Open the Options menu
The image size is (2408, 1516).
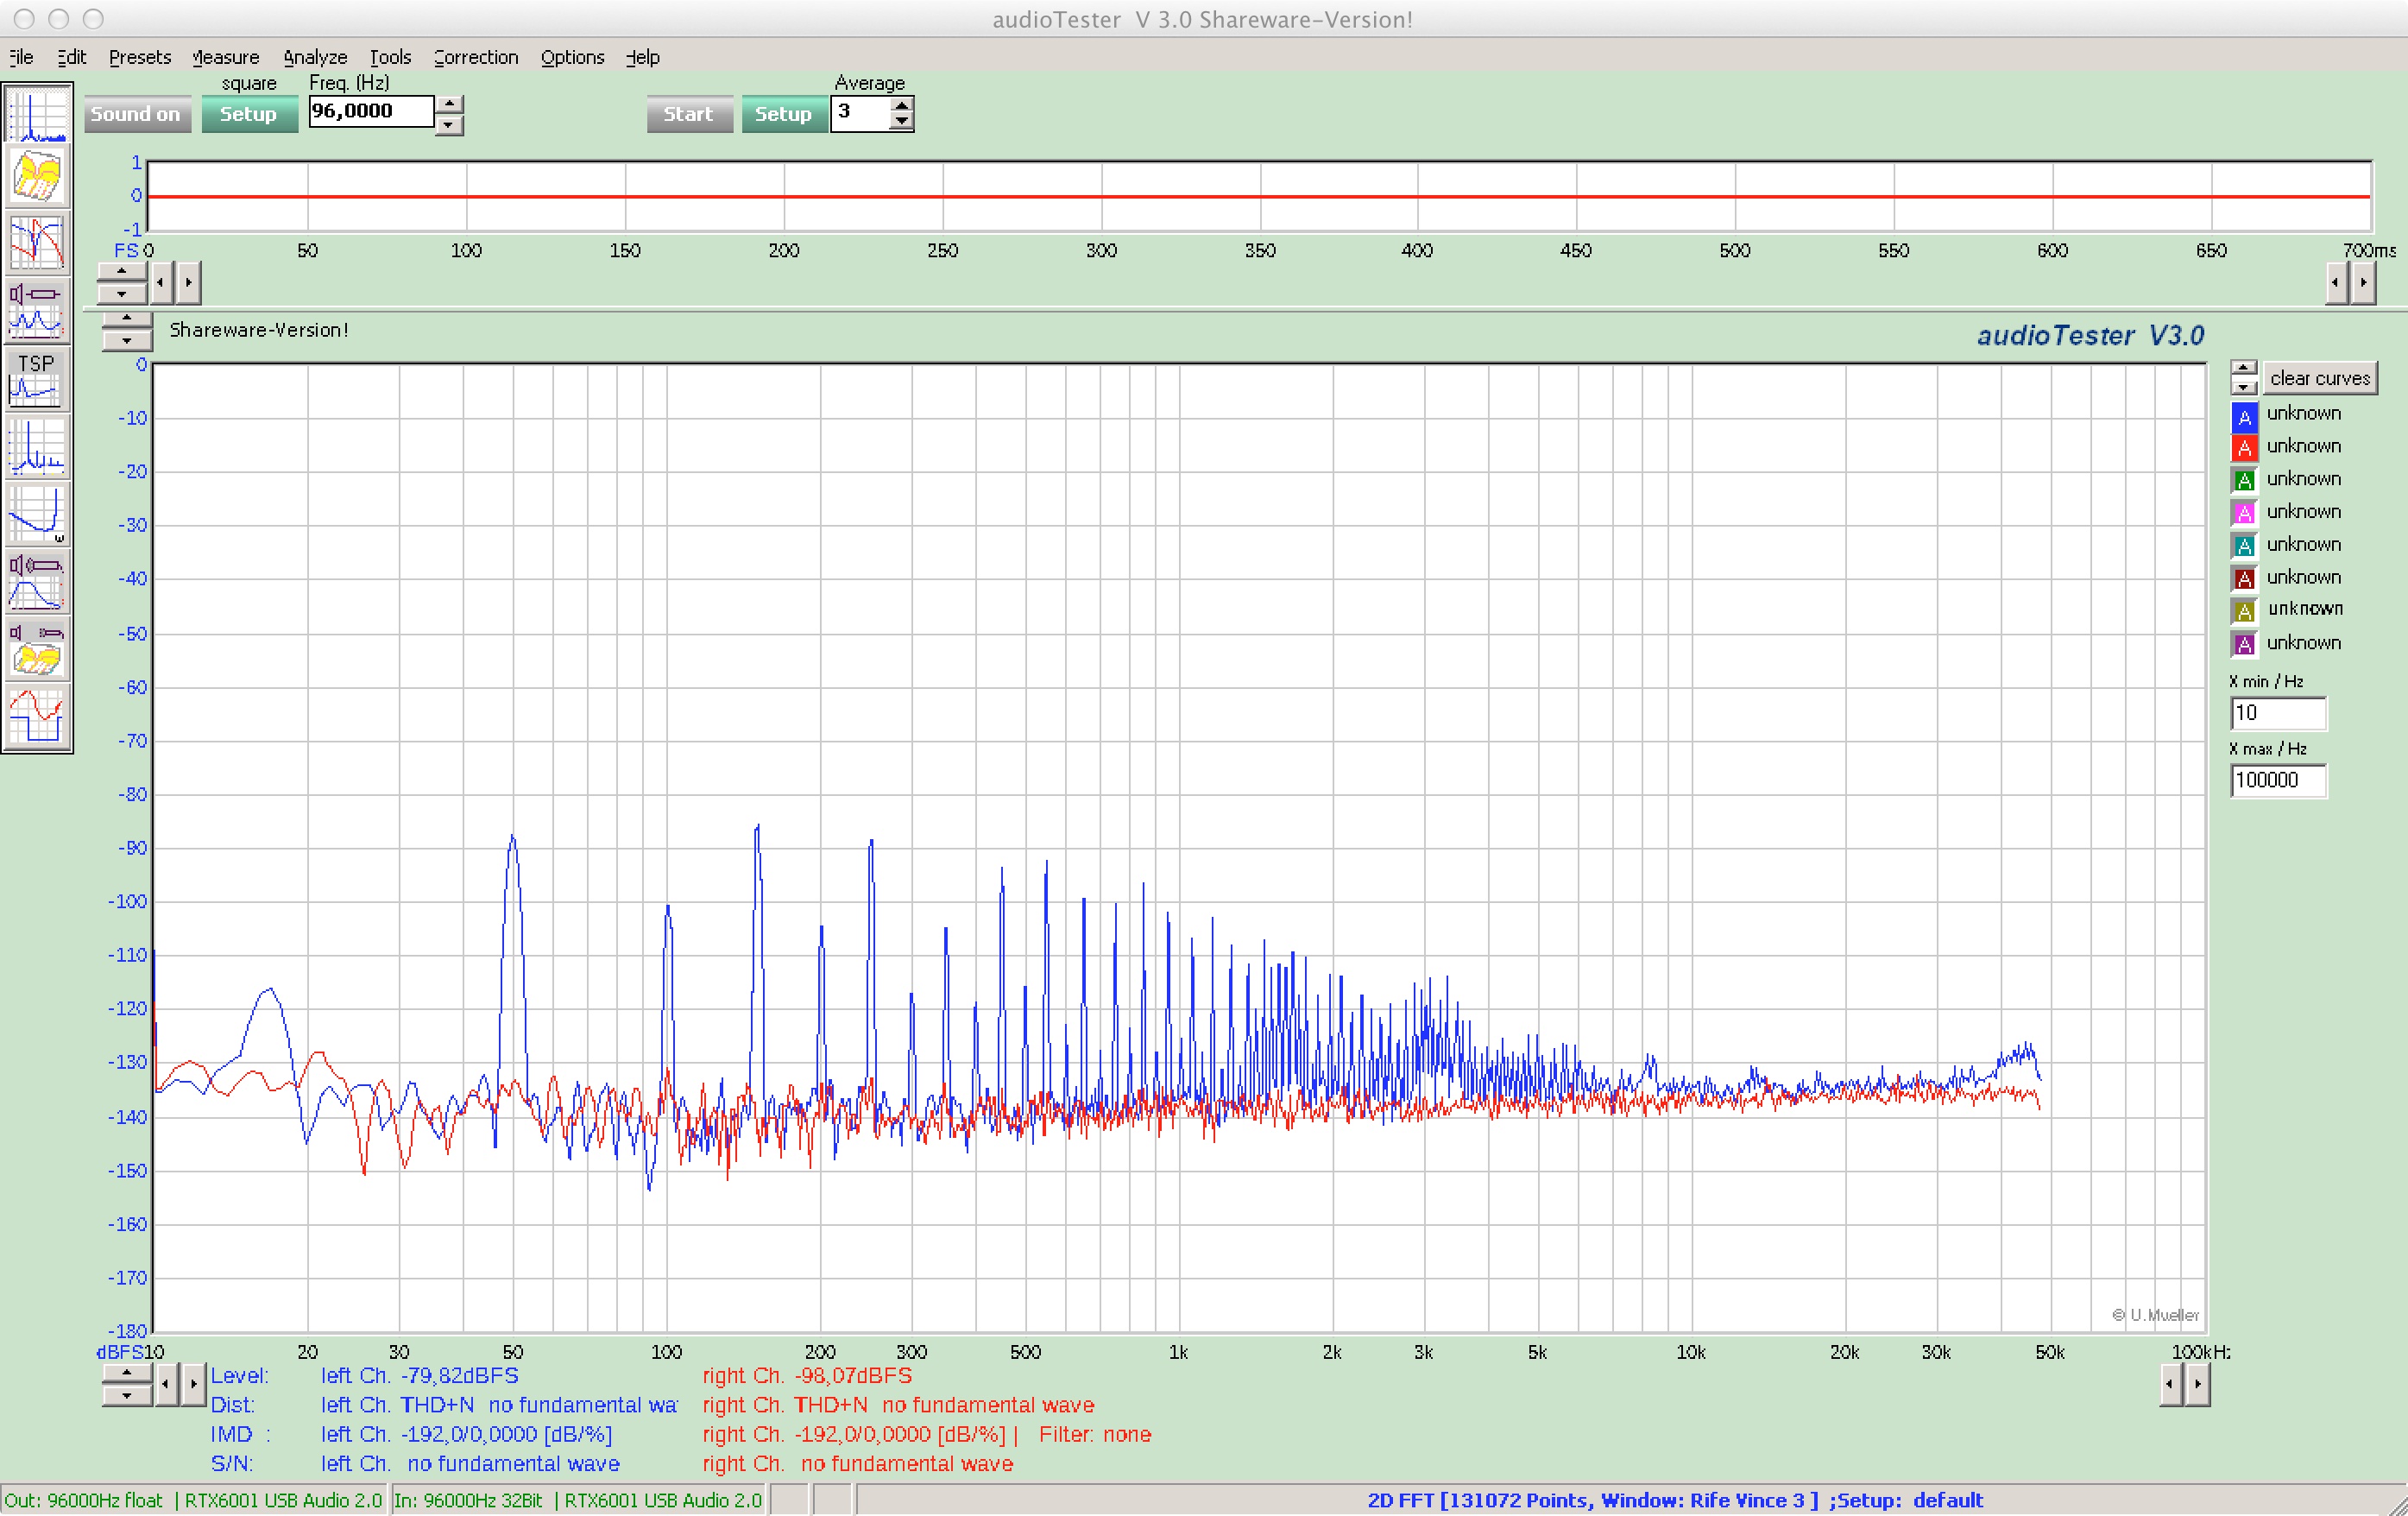click(x=573, y=57)
